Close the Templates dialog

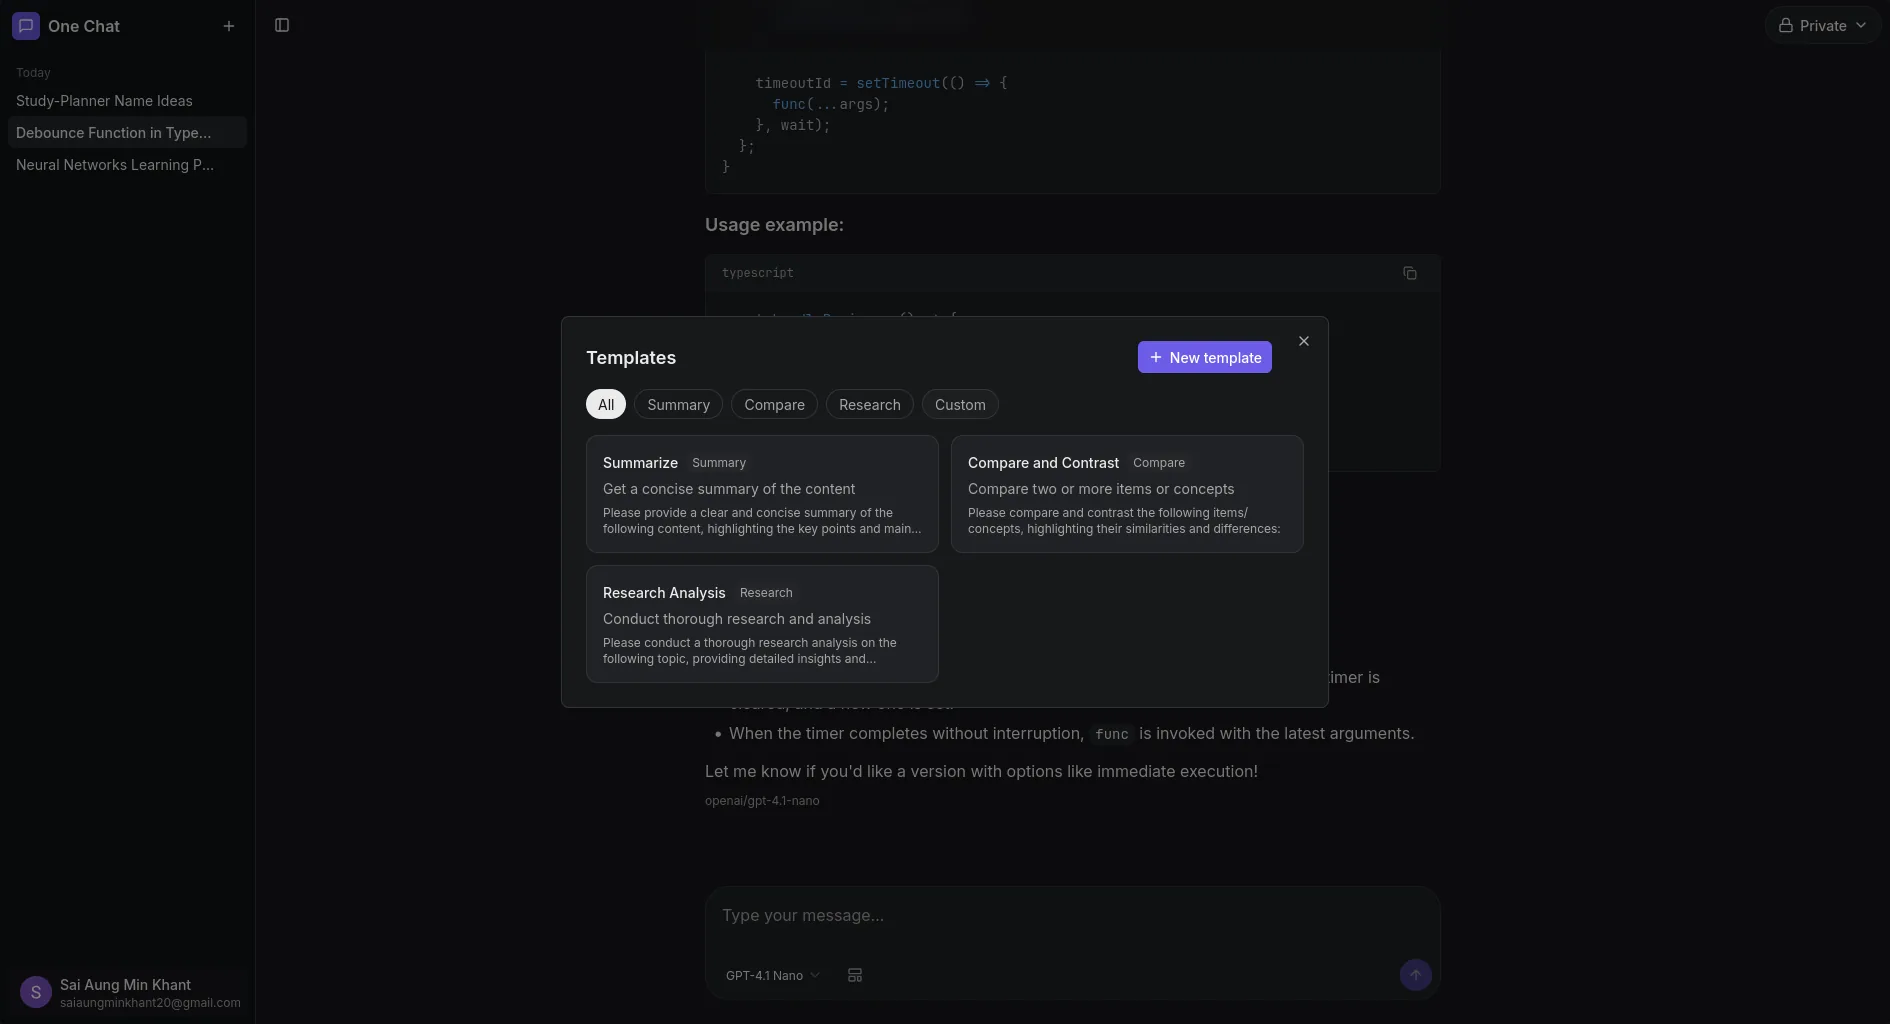tap(1304, 341)
